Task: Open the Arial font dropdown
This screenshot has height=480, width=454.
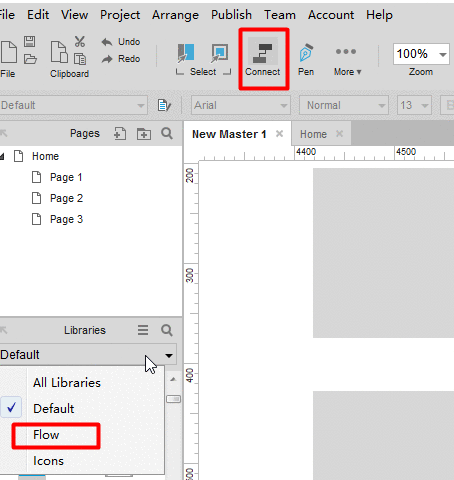Action: pyautogui.click(x=241, y=105)
